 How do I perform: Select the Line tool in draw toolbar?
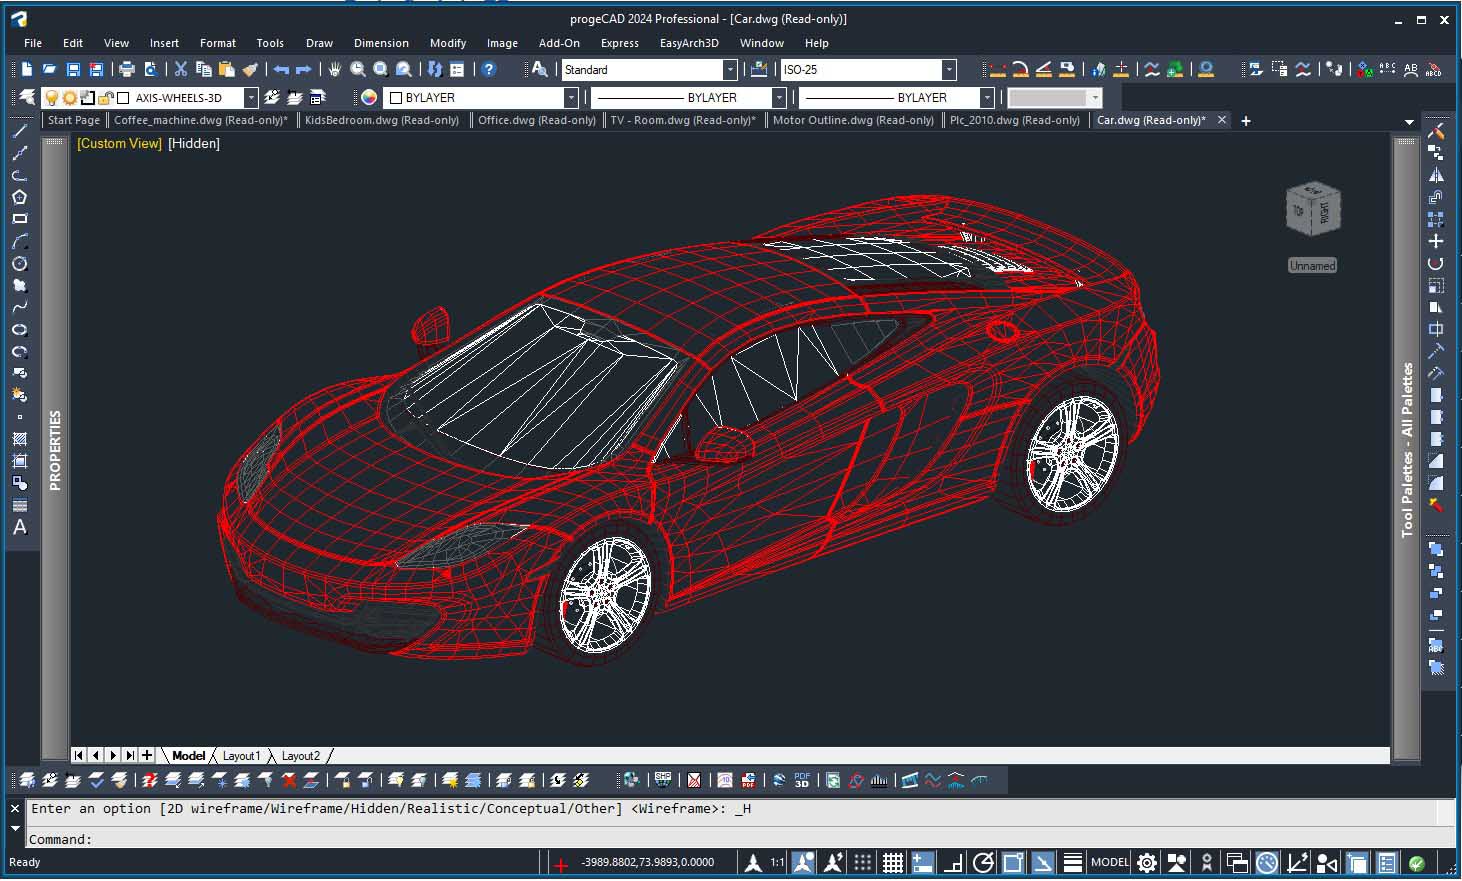[x=19, y=131]
